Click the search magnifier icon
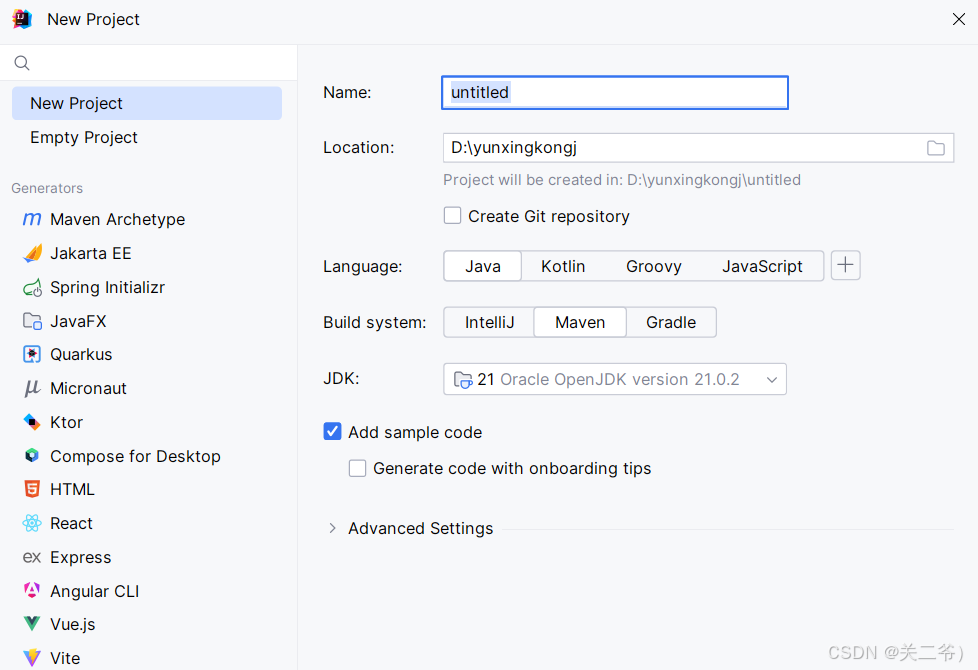Image resolution: width=978 pixels, height=670 pixels. [22, 63]
